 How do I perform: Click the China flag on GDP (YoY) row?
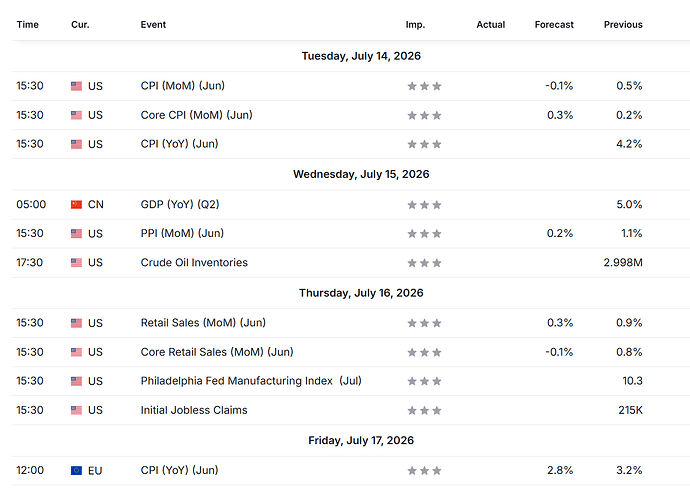coord(77,205)
